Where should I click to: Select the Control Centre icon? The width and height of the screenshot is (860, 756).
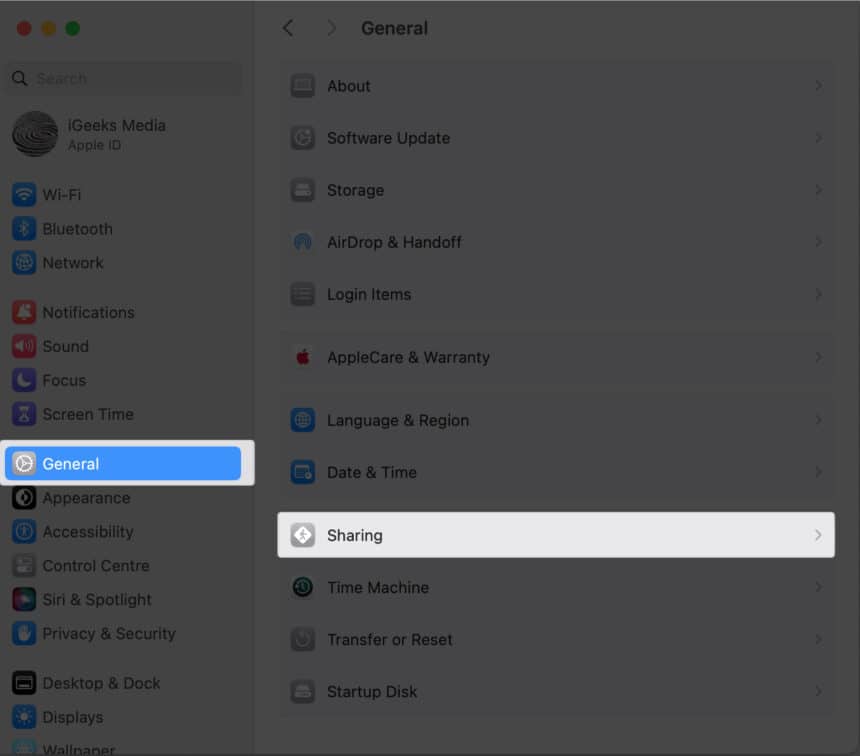click(x=23, y=565)
